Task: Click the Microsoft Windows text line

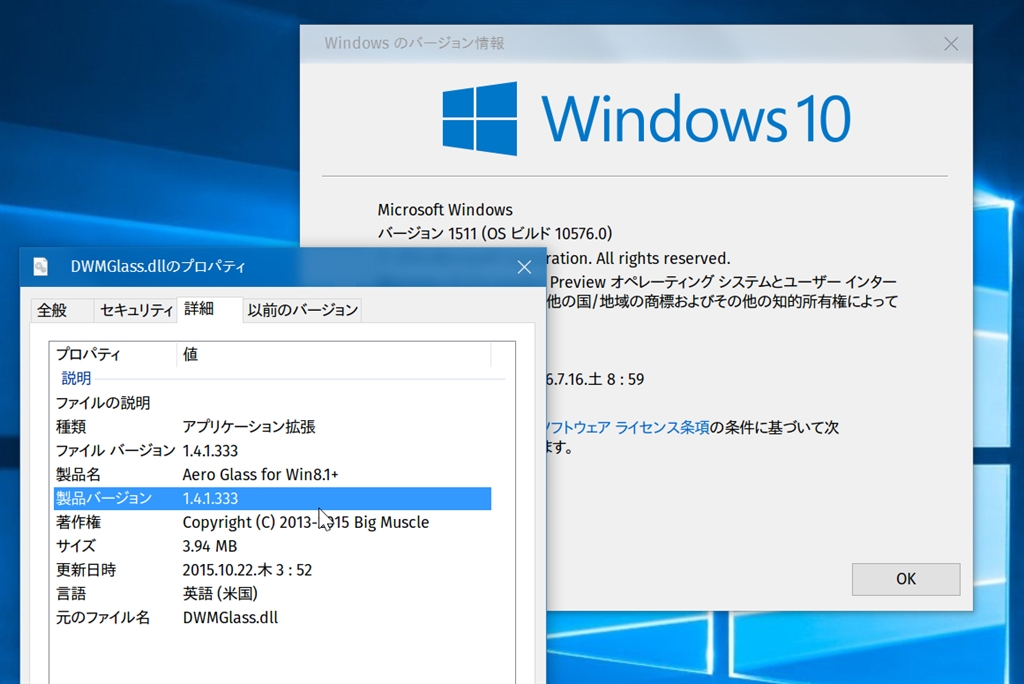Action: click(x=445, y=210)
